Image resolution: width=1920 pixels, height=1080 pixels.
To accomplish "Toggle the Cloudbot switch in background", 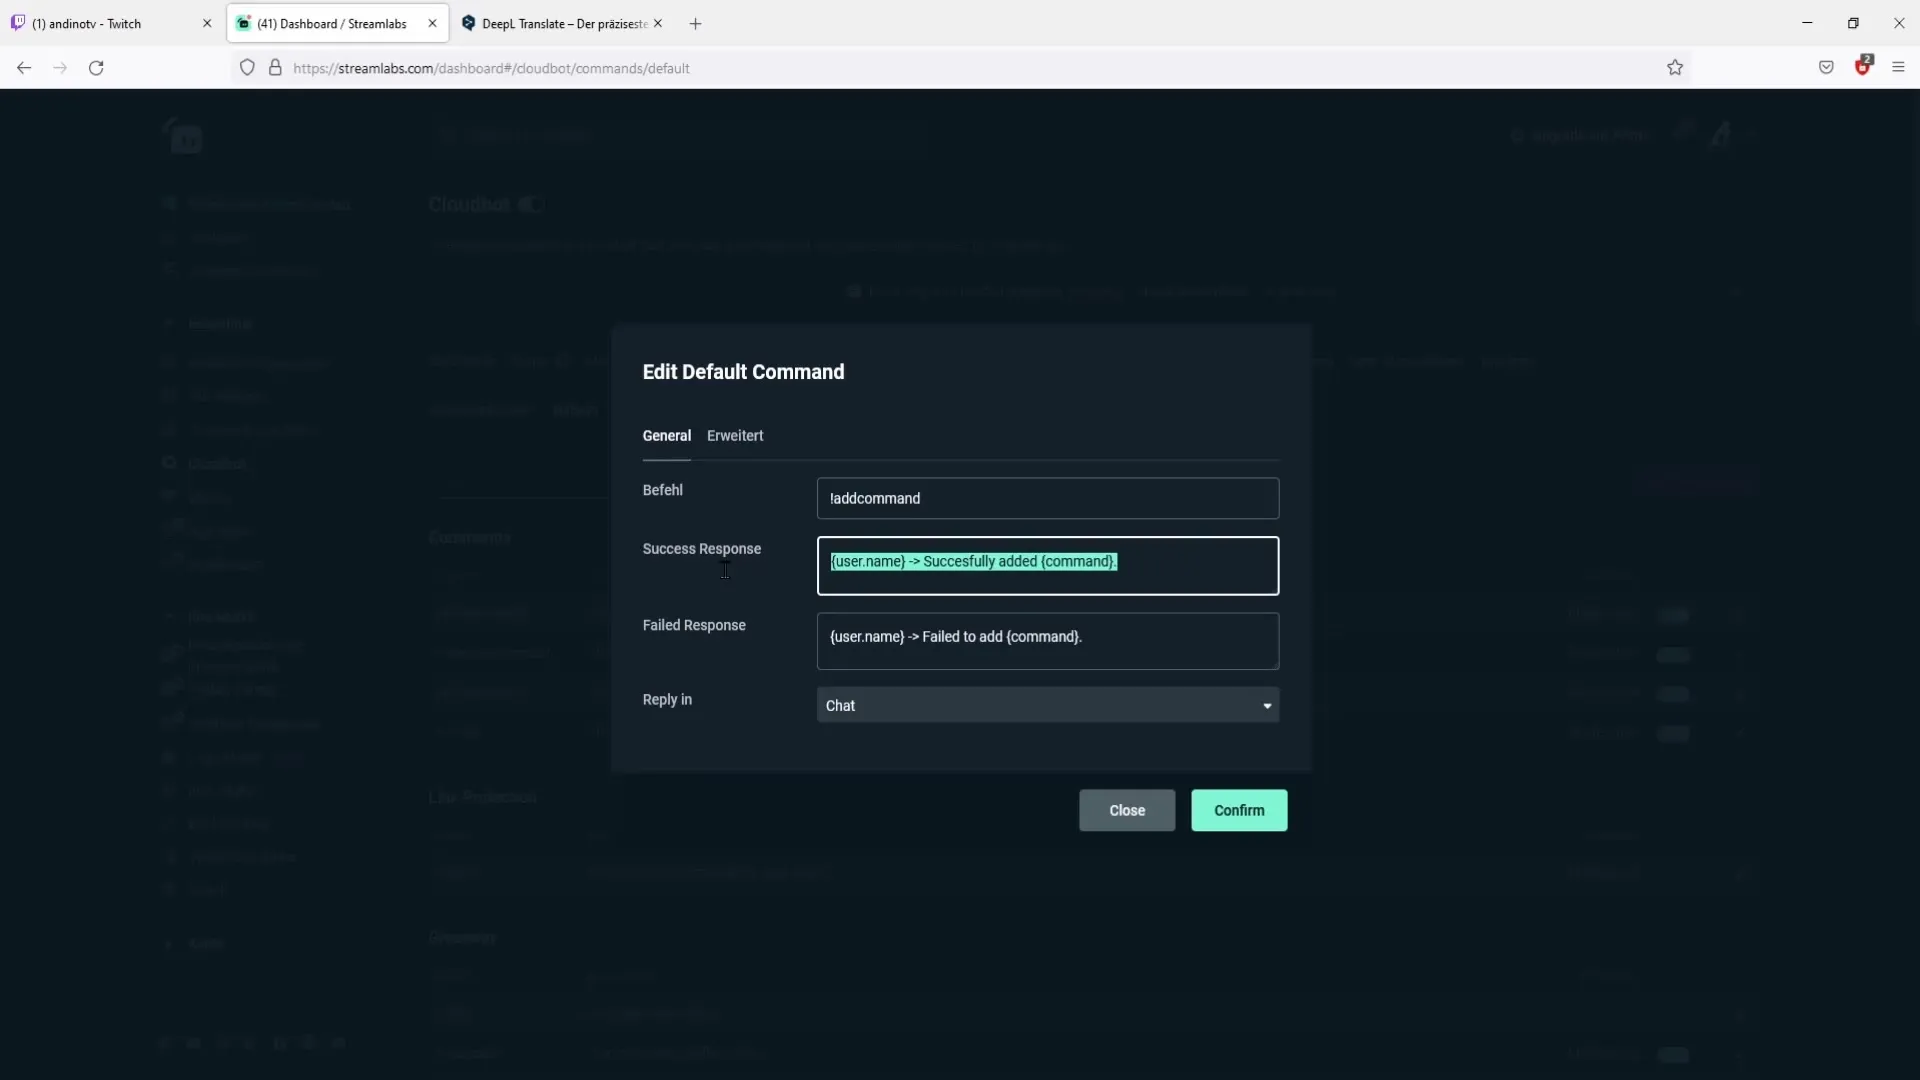I will pos(531,205).
